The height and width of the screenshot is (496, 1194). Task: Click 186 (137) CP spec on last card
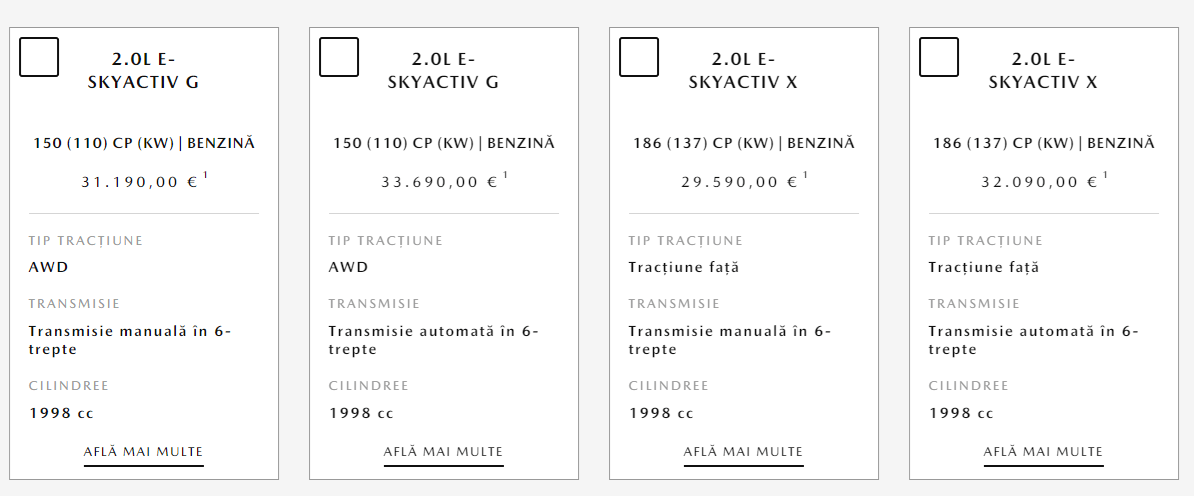coord(1044,143)
